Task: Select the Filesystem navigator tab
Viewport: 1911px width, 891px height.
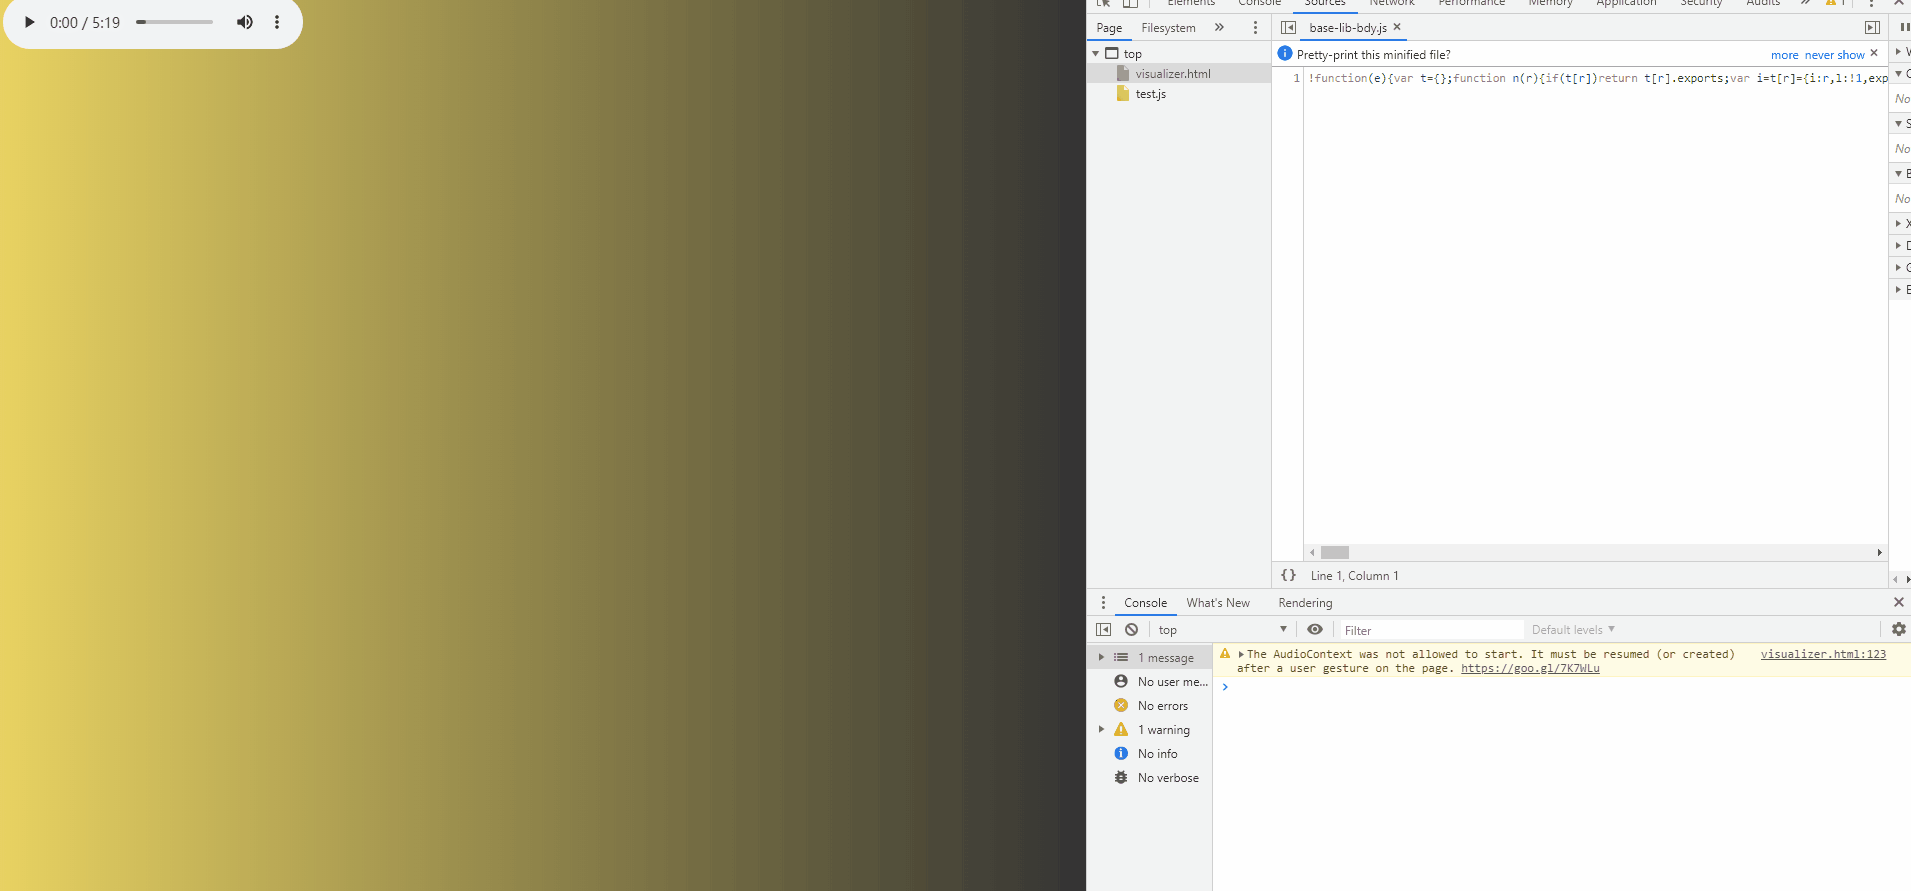Action: click(x=1168, y=28)
